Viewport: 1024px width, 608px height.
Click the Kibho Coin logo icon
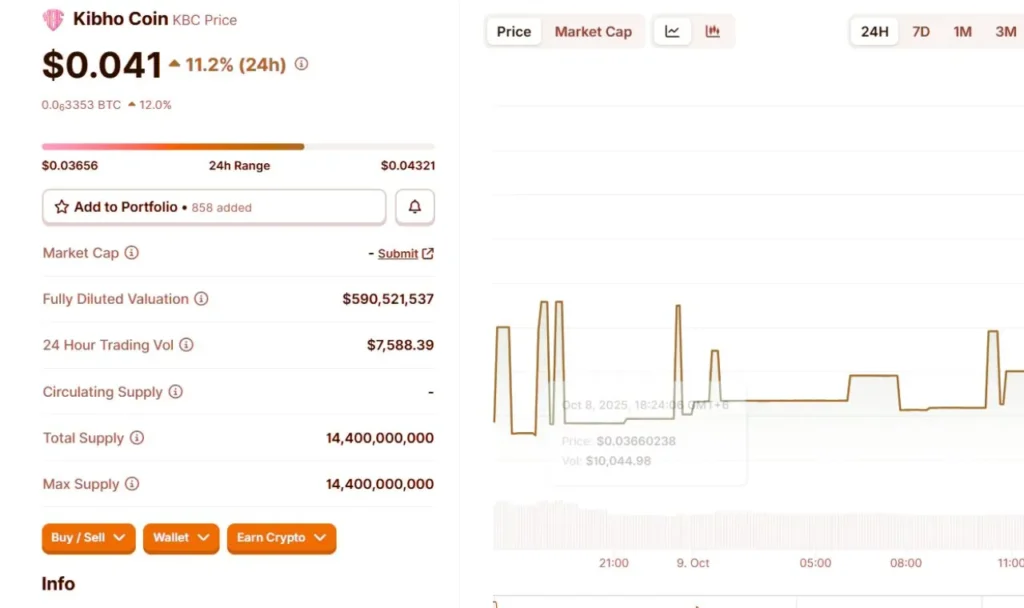(53, 19)
